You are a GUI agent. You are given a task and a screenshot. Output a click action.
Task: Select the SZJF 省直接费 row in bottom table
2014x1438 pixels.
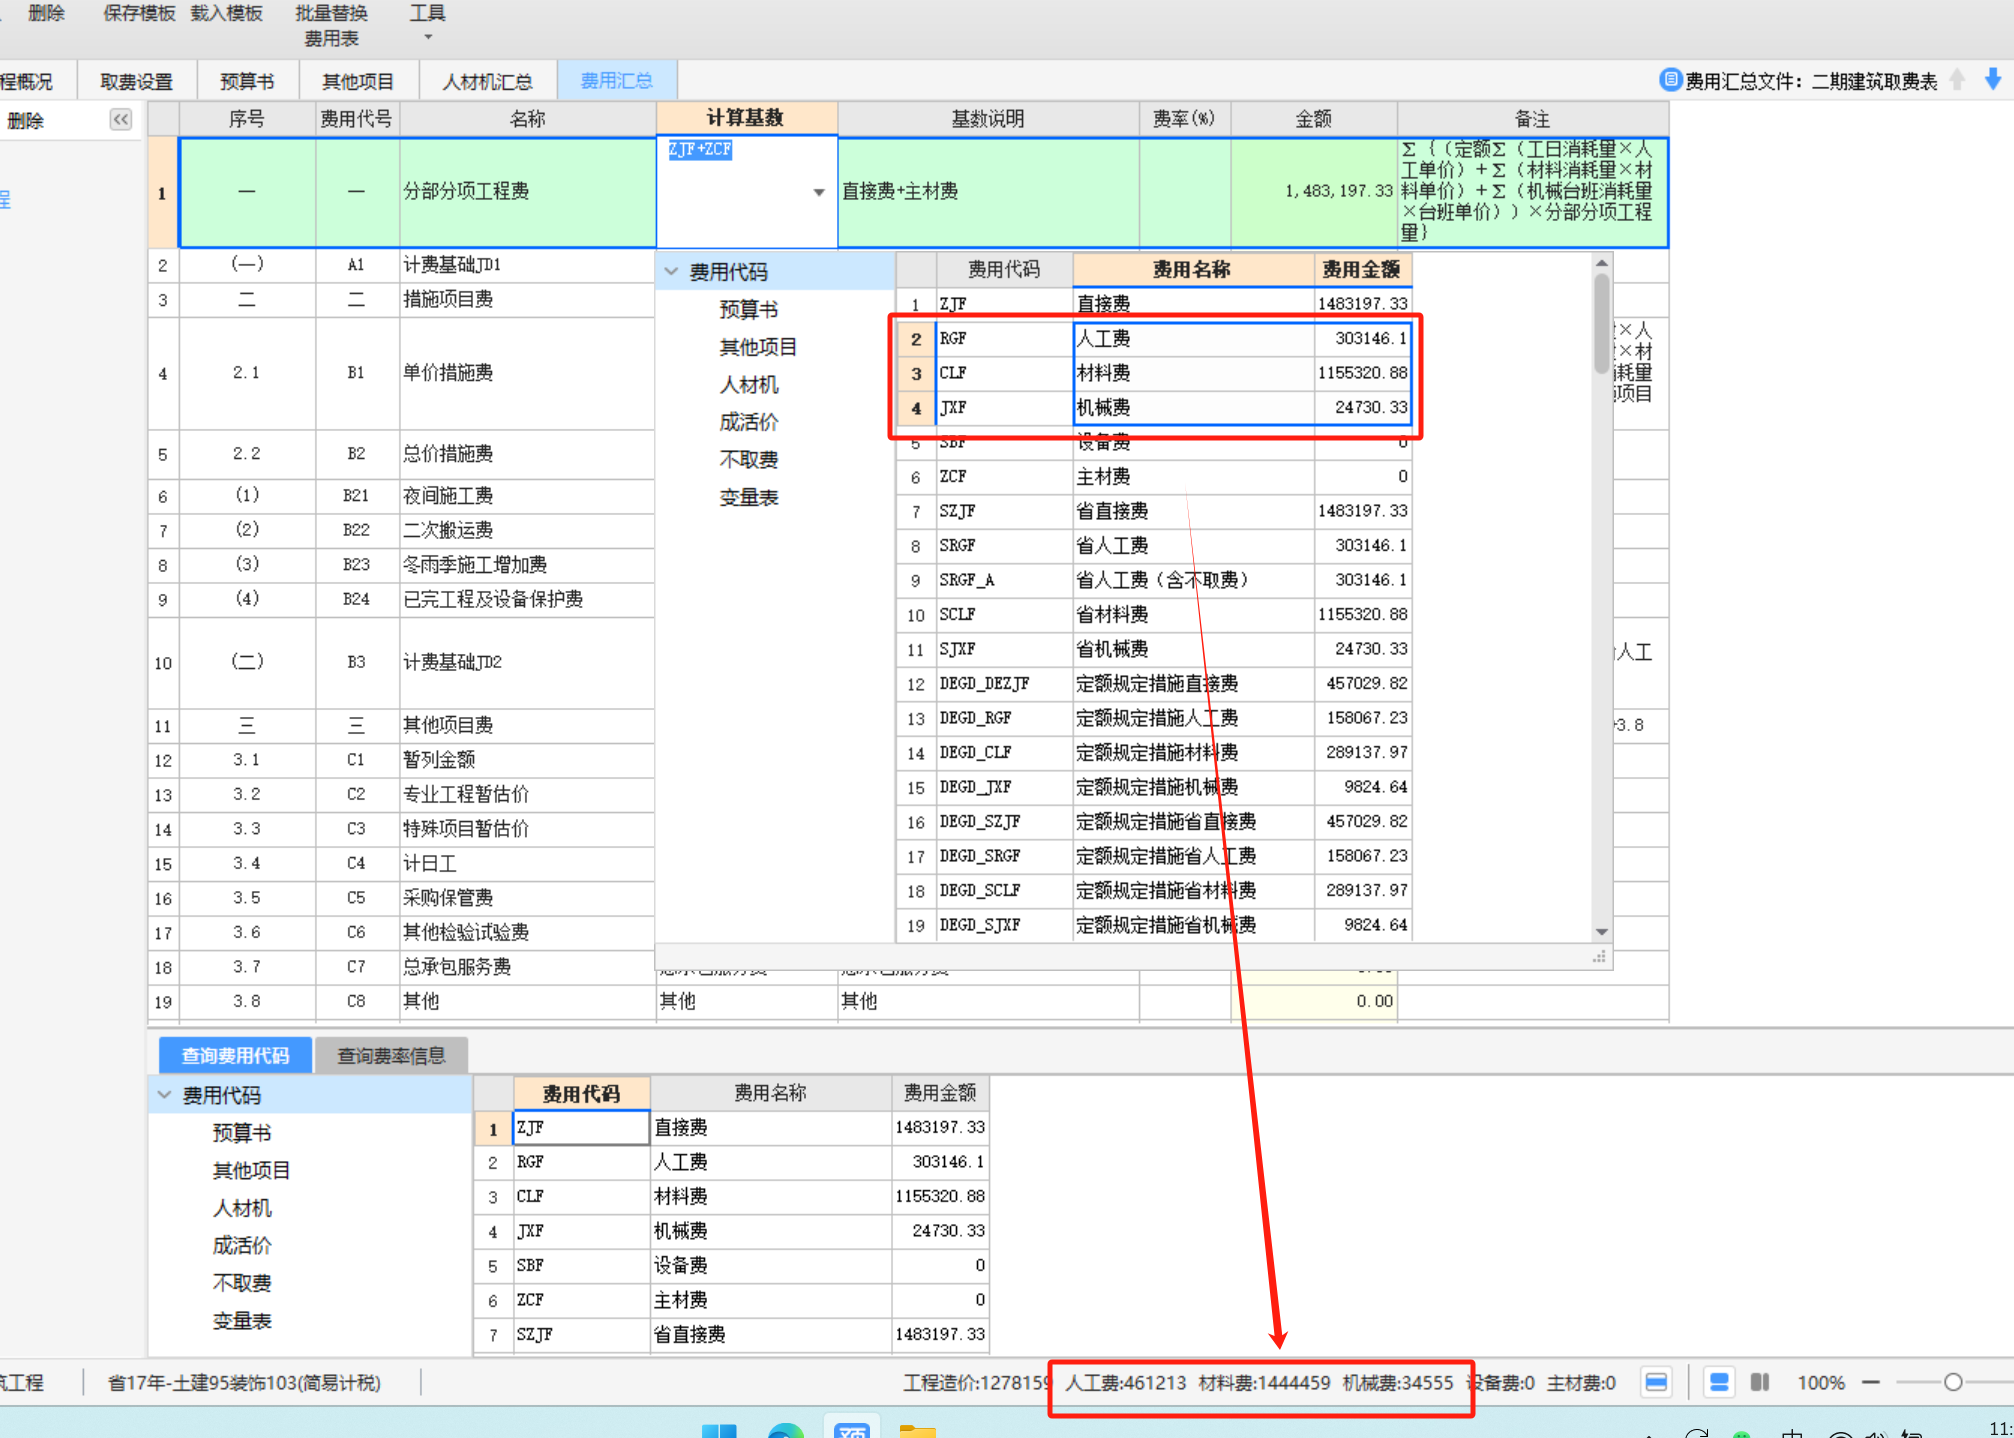(731, 1335)
